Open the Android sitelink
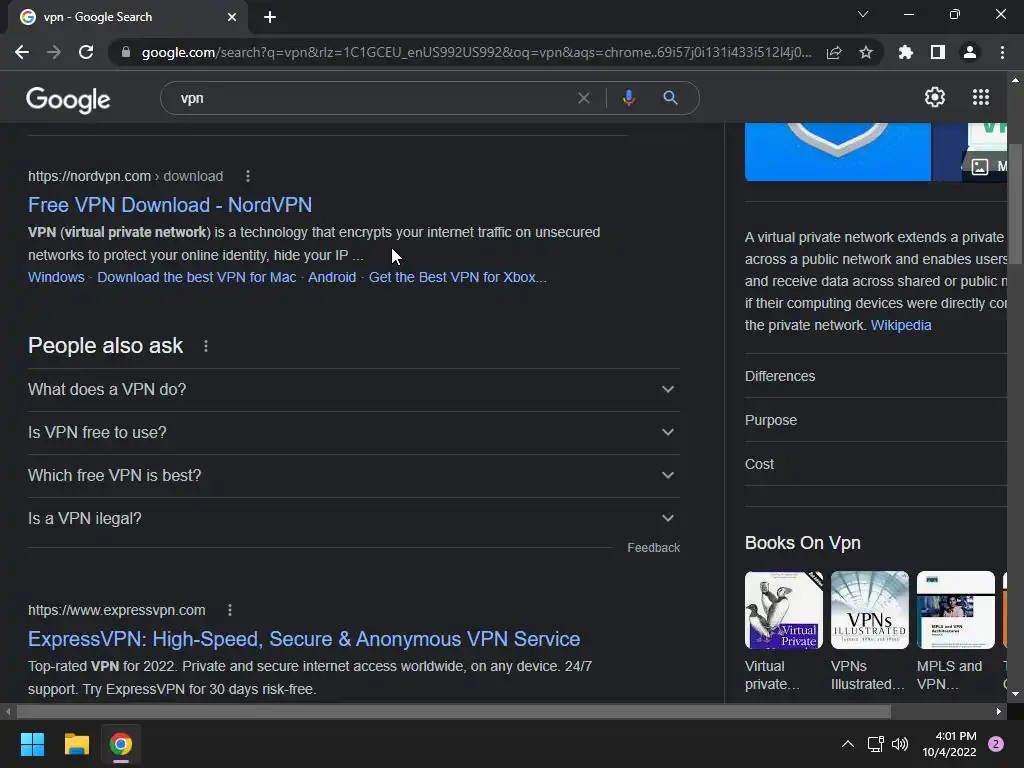The width and height of the screenshot is (1024, 768). [x=332, y=278]
